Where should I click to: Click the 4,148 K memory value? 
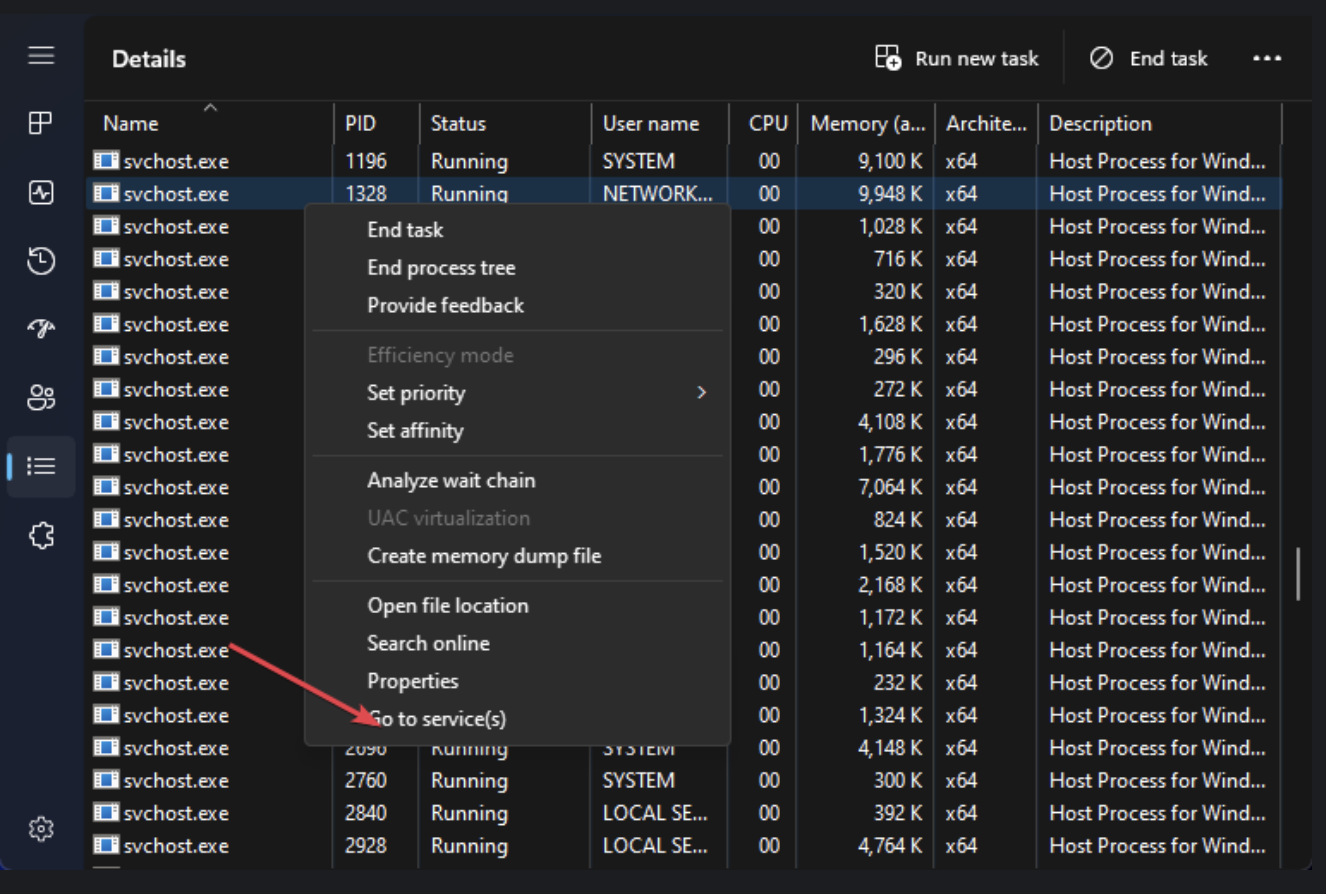coord(890,748)
